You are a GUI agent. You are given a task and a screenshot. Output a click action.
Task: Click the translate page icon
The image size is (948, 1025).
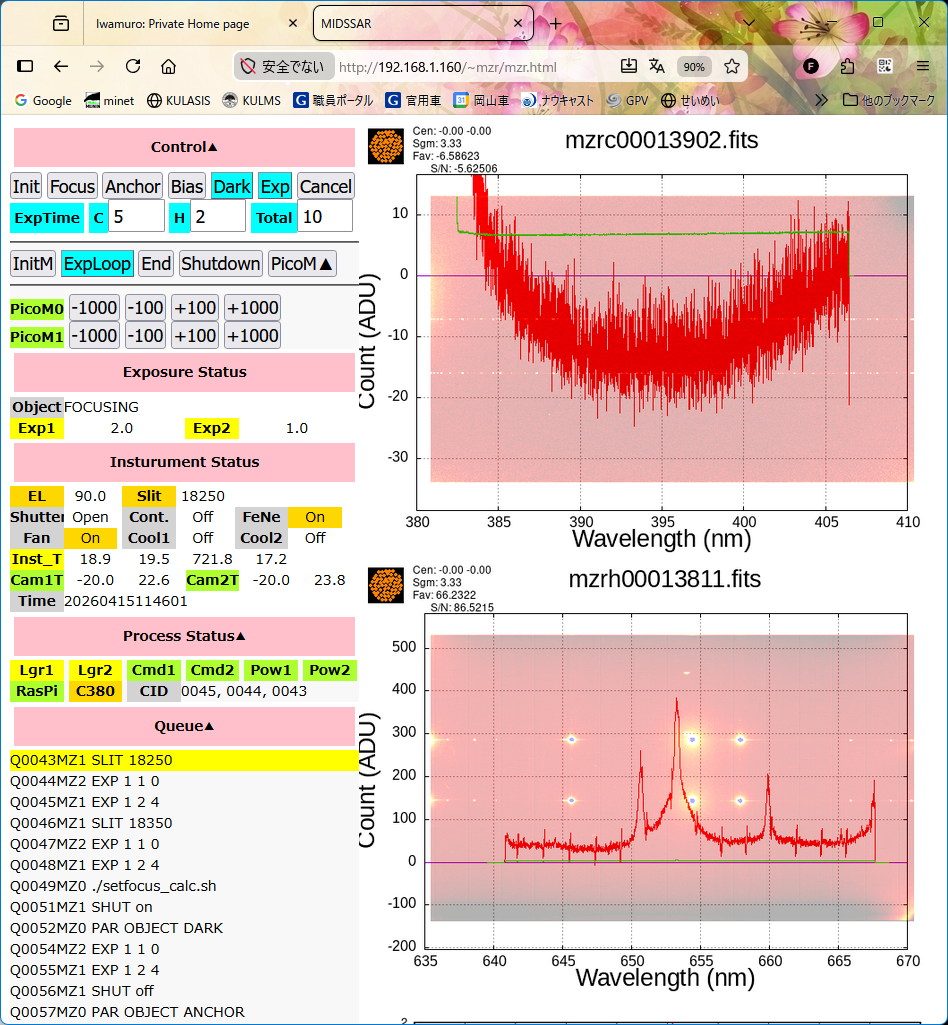[x=657, y=66]
